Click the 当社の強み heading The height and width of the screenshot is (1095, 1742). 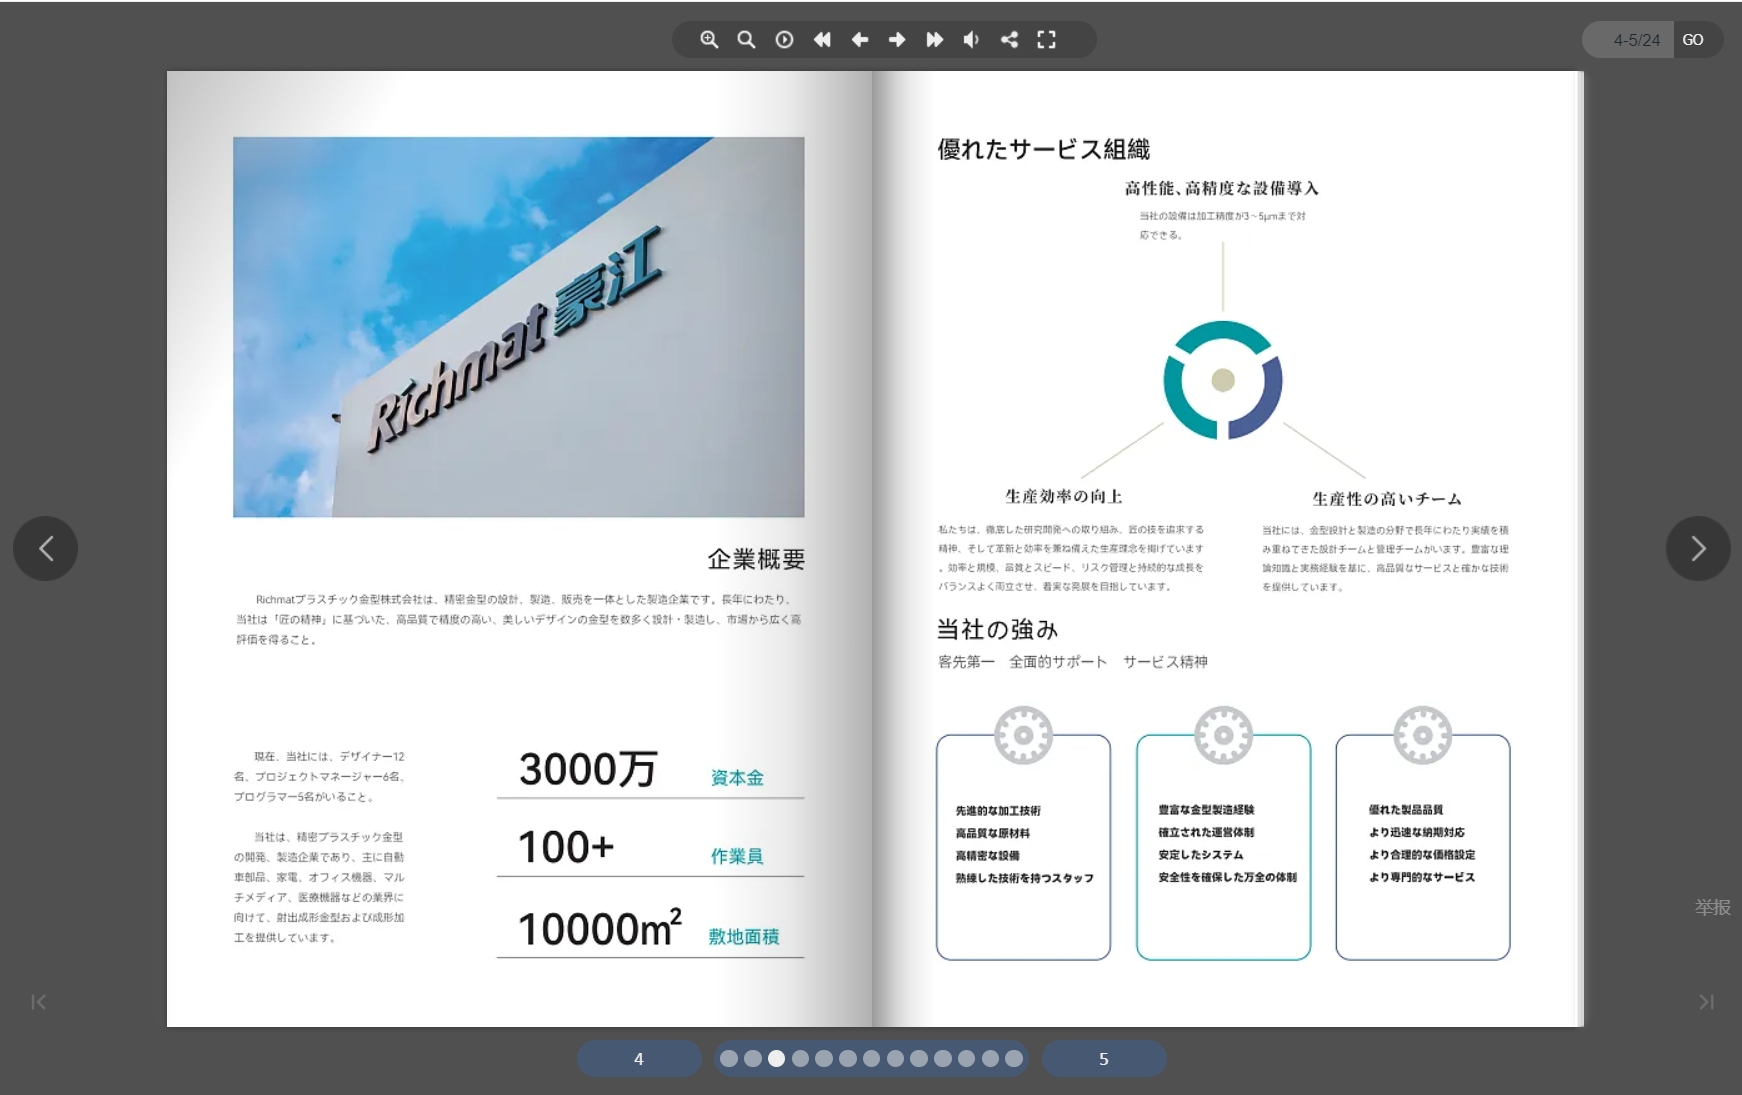coord(997,629)
